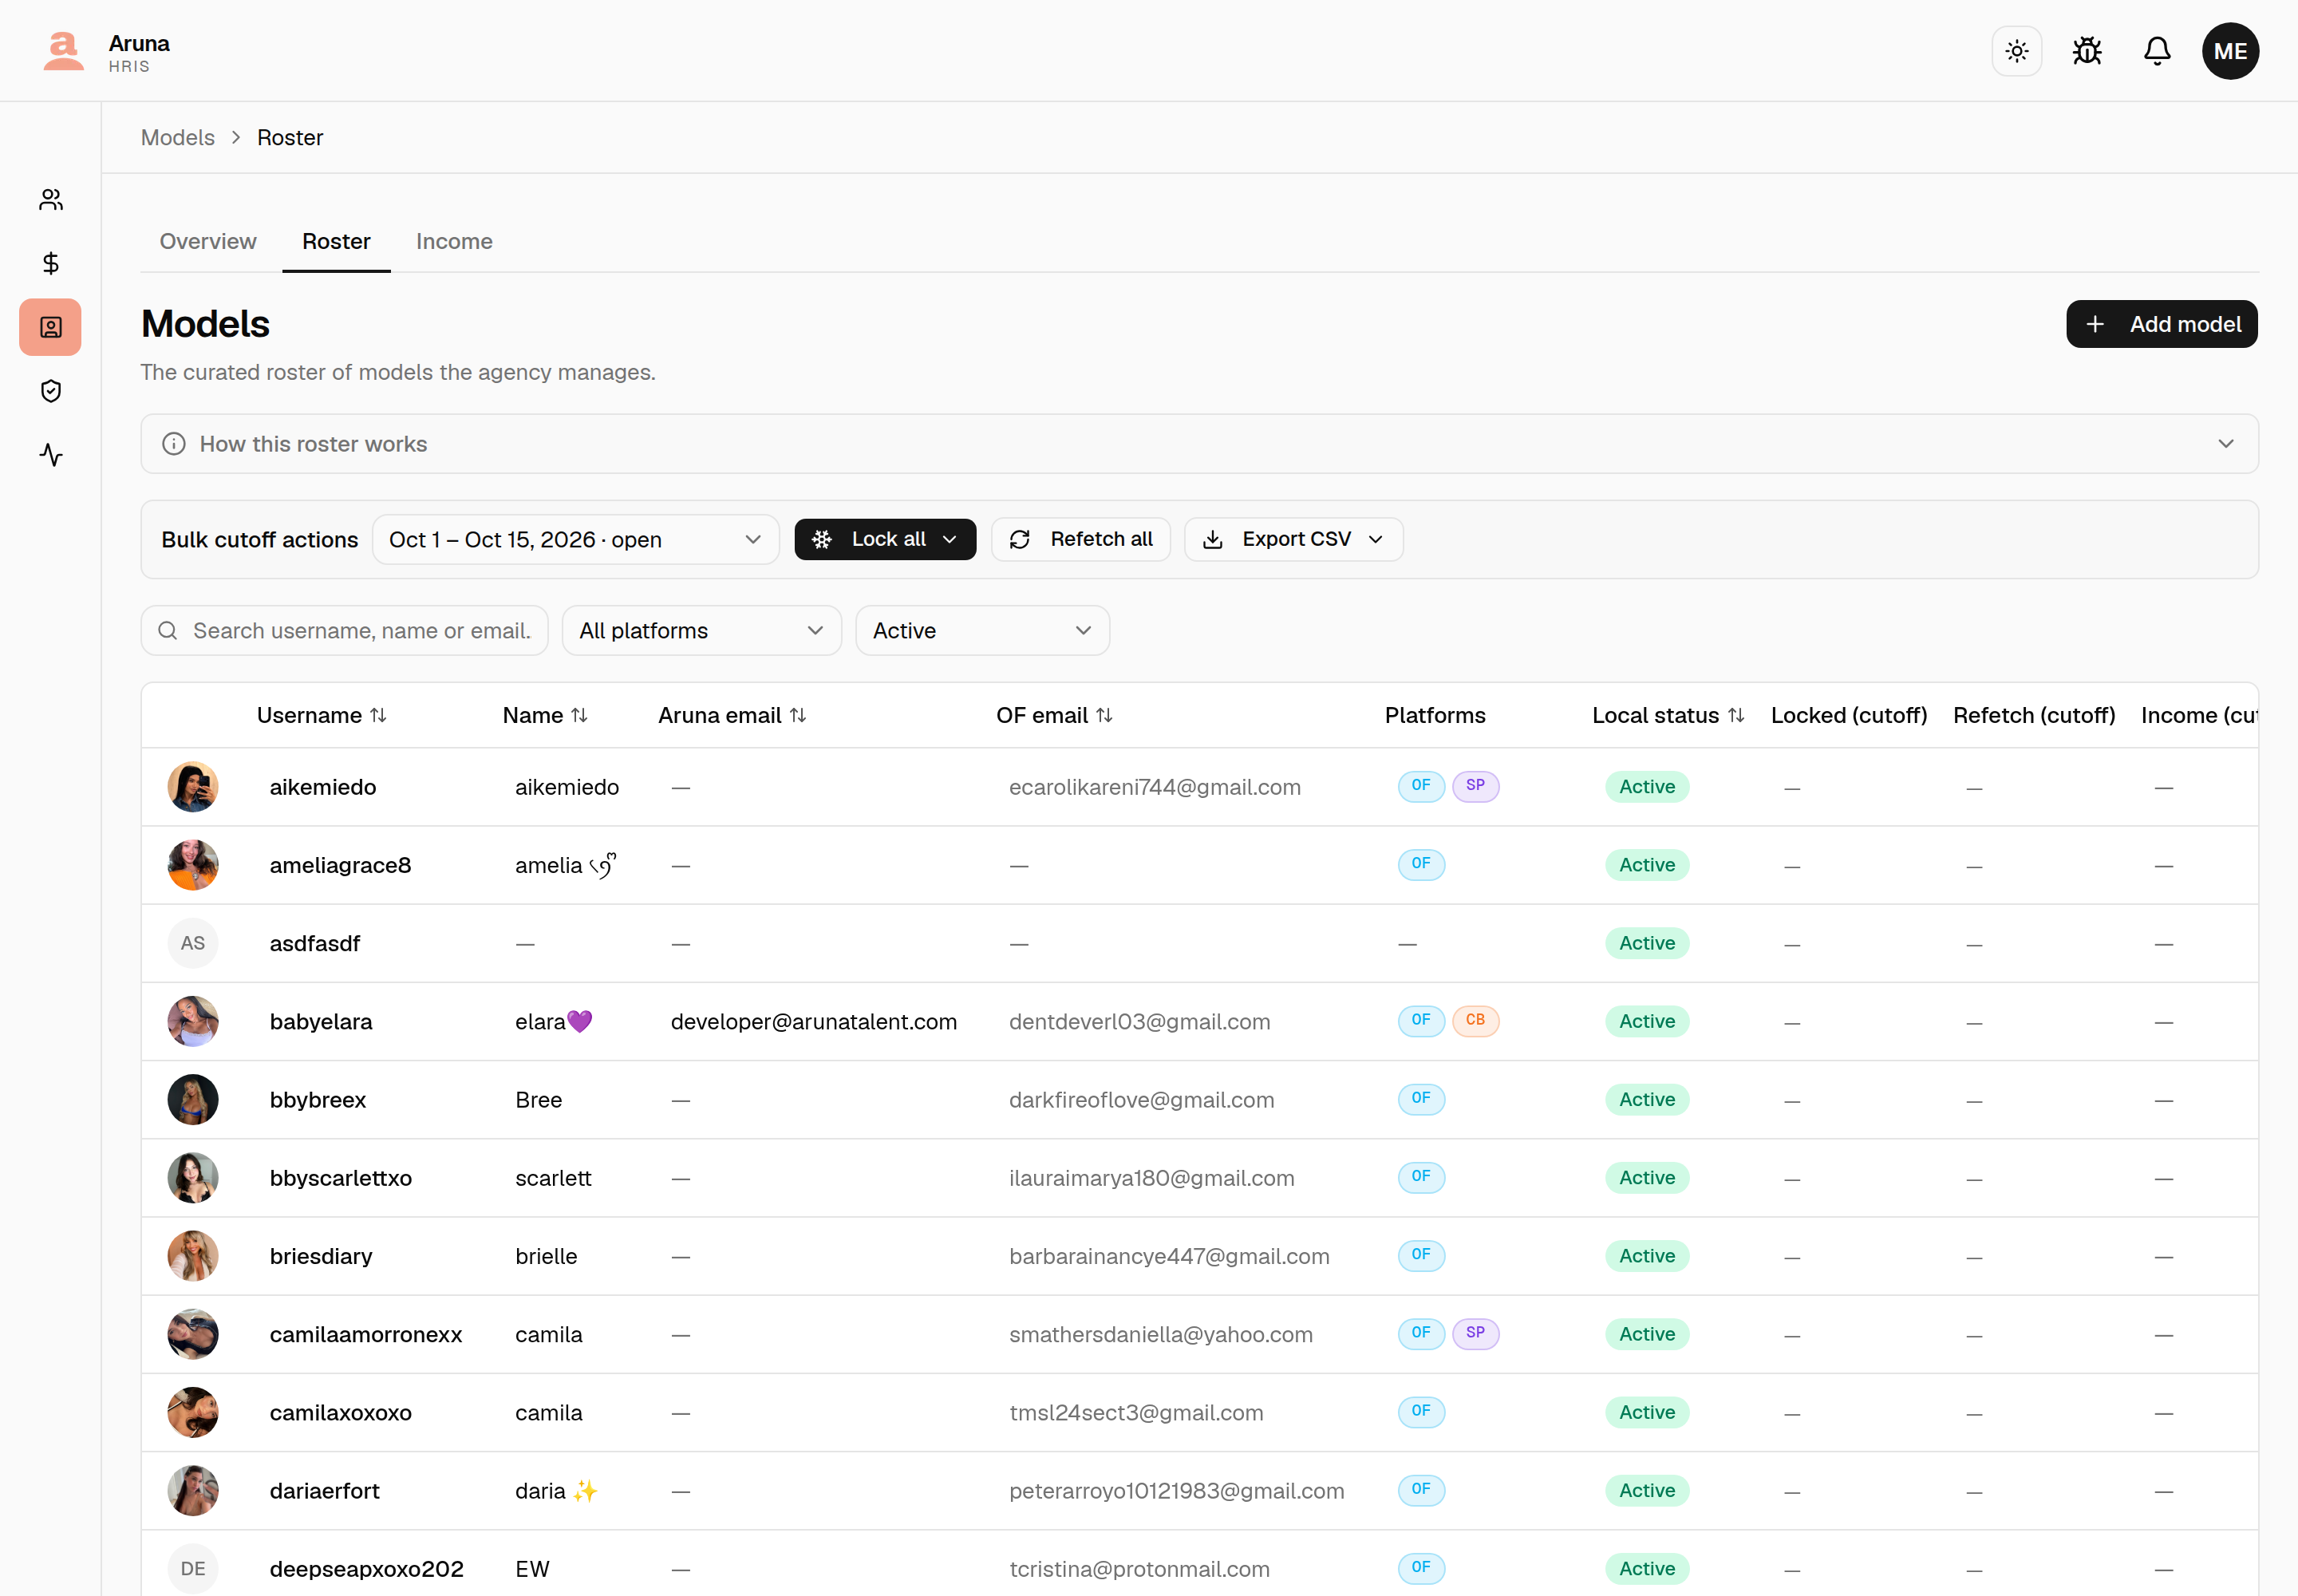Click the username bbybreex
Viewport: 2298px width, 1596px height.
click(x=318, y=1100)
